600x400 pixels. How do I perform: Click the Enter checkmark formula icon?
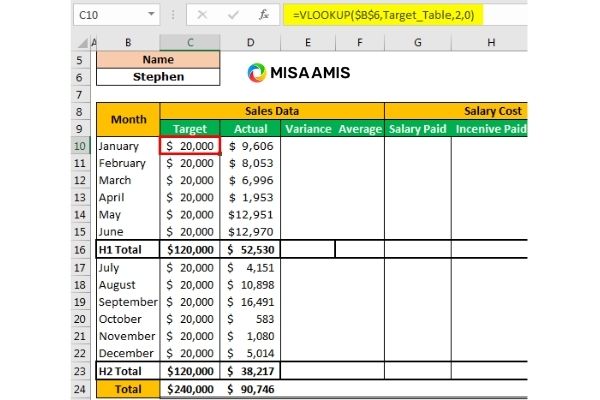point(233,15)
